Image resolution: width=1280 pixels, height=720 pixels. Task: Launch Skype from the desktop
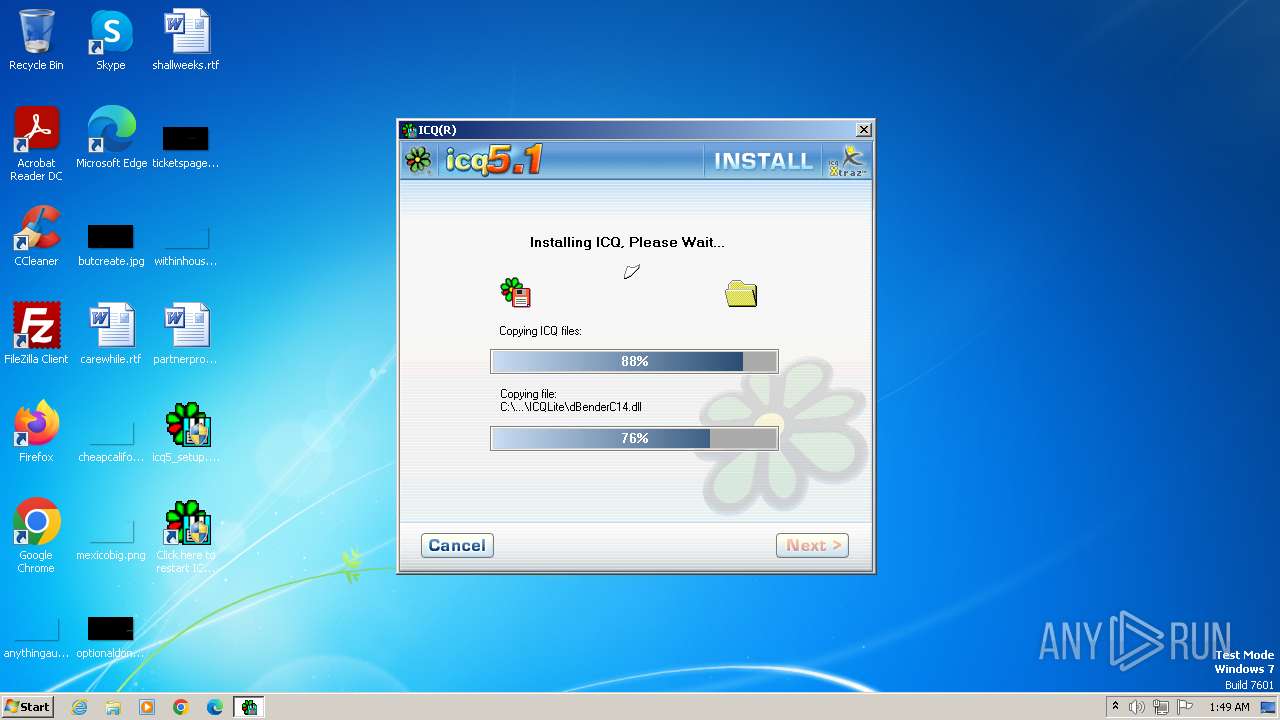(110, 40)
